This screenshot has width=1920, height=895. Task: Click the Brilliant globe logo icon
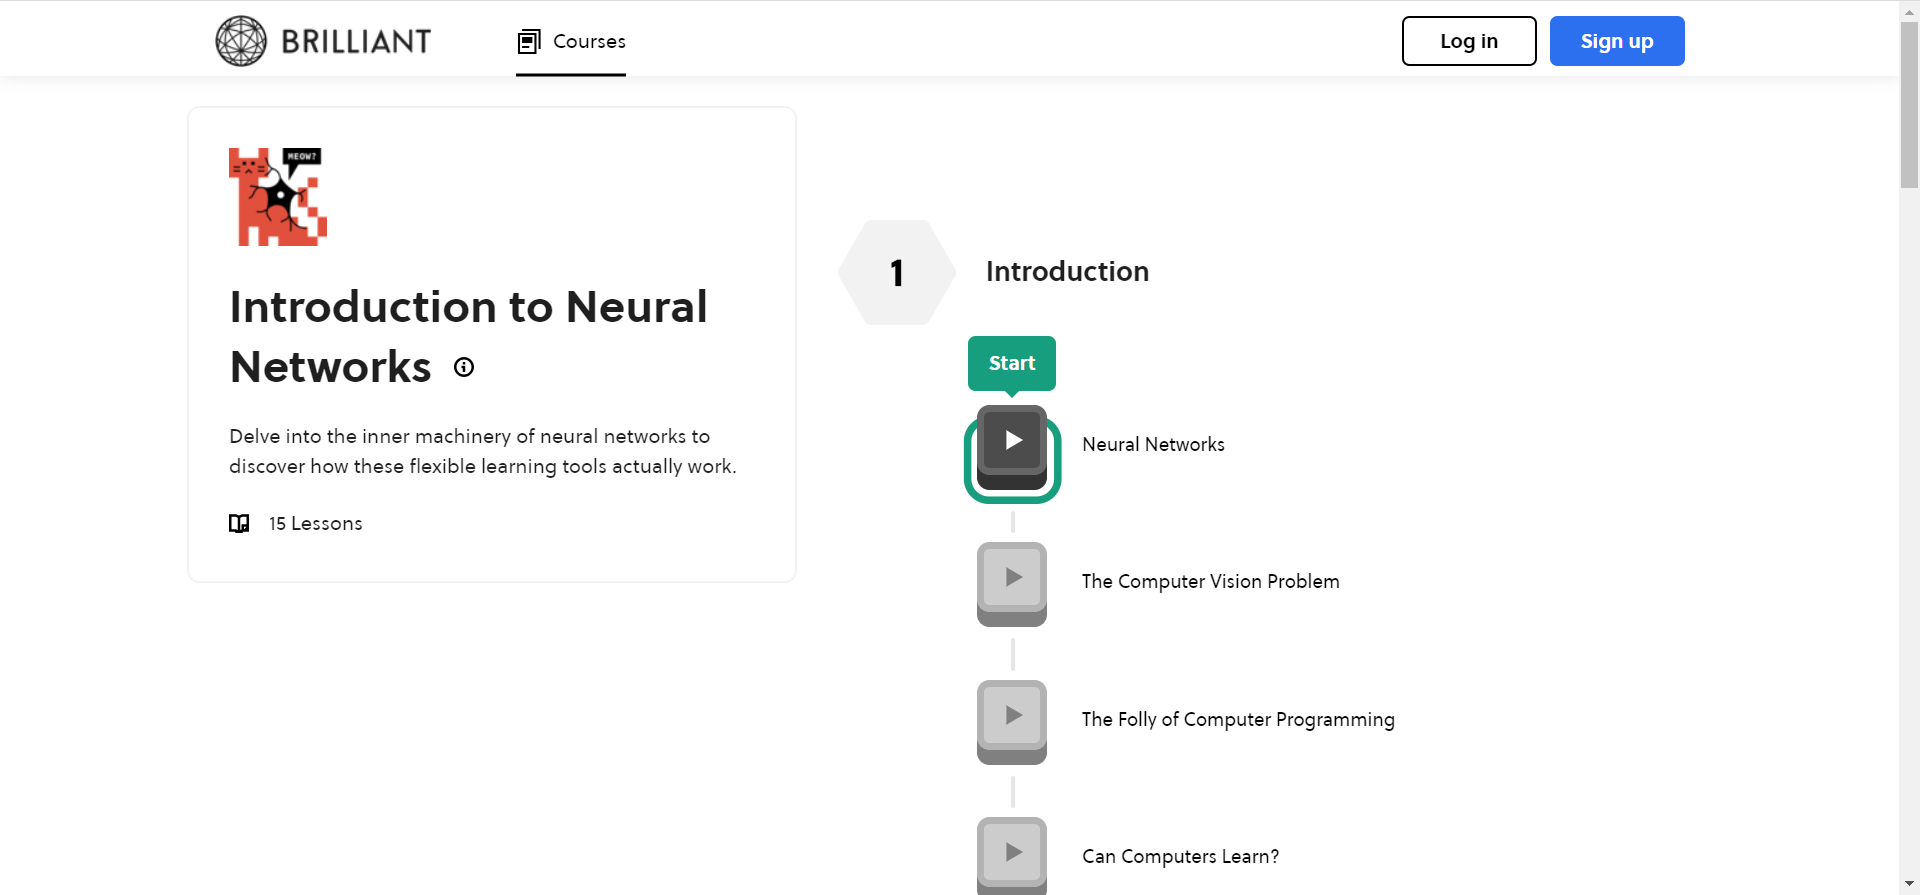pyautogui.click(x=241, y=41)
